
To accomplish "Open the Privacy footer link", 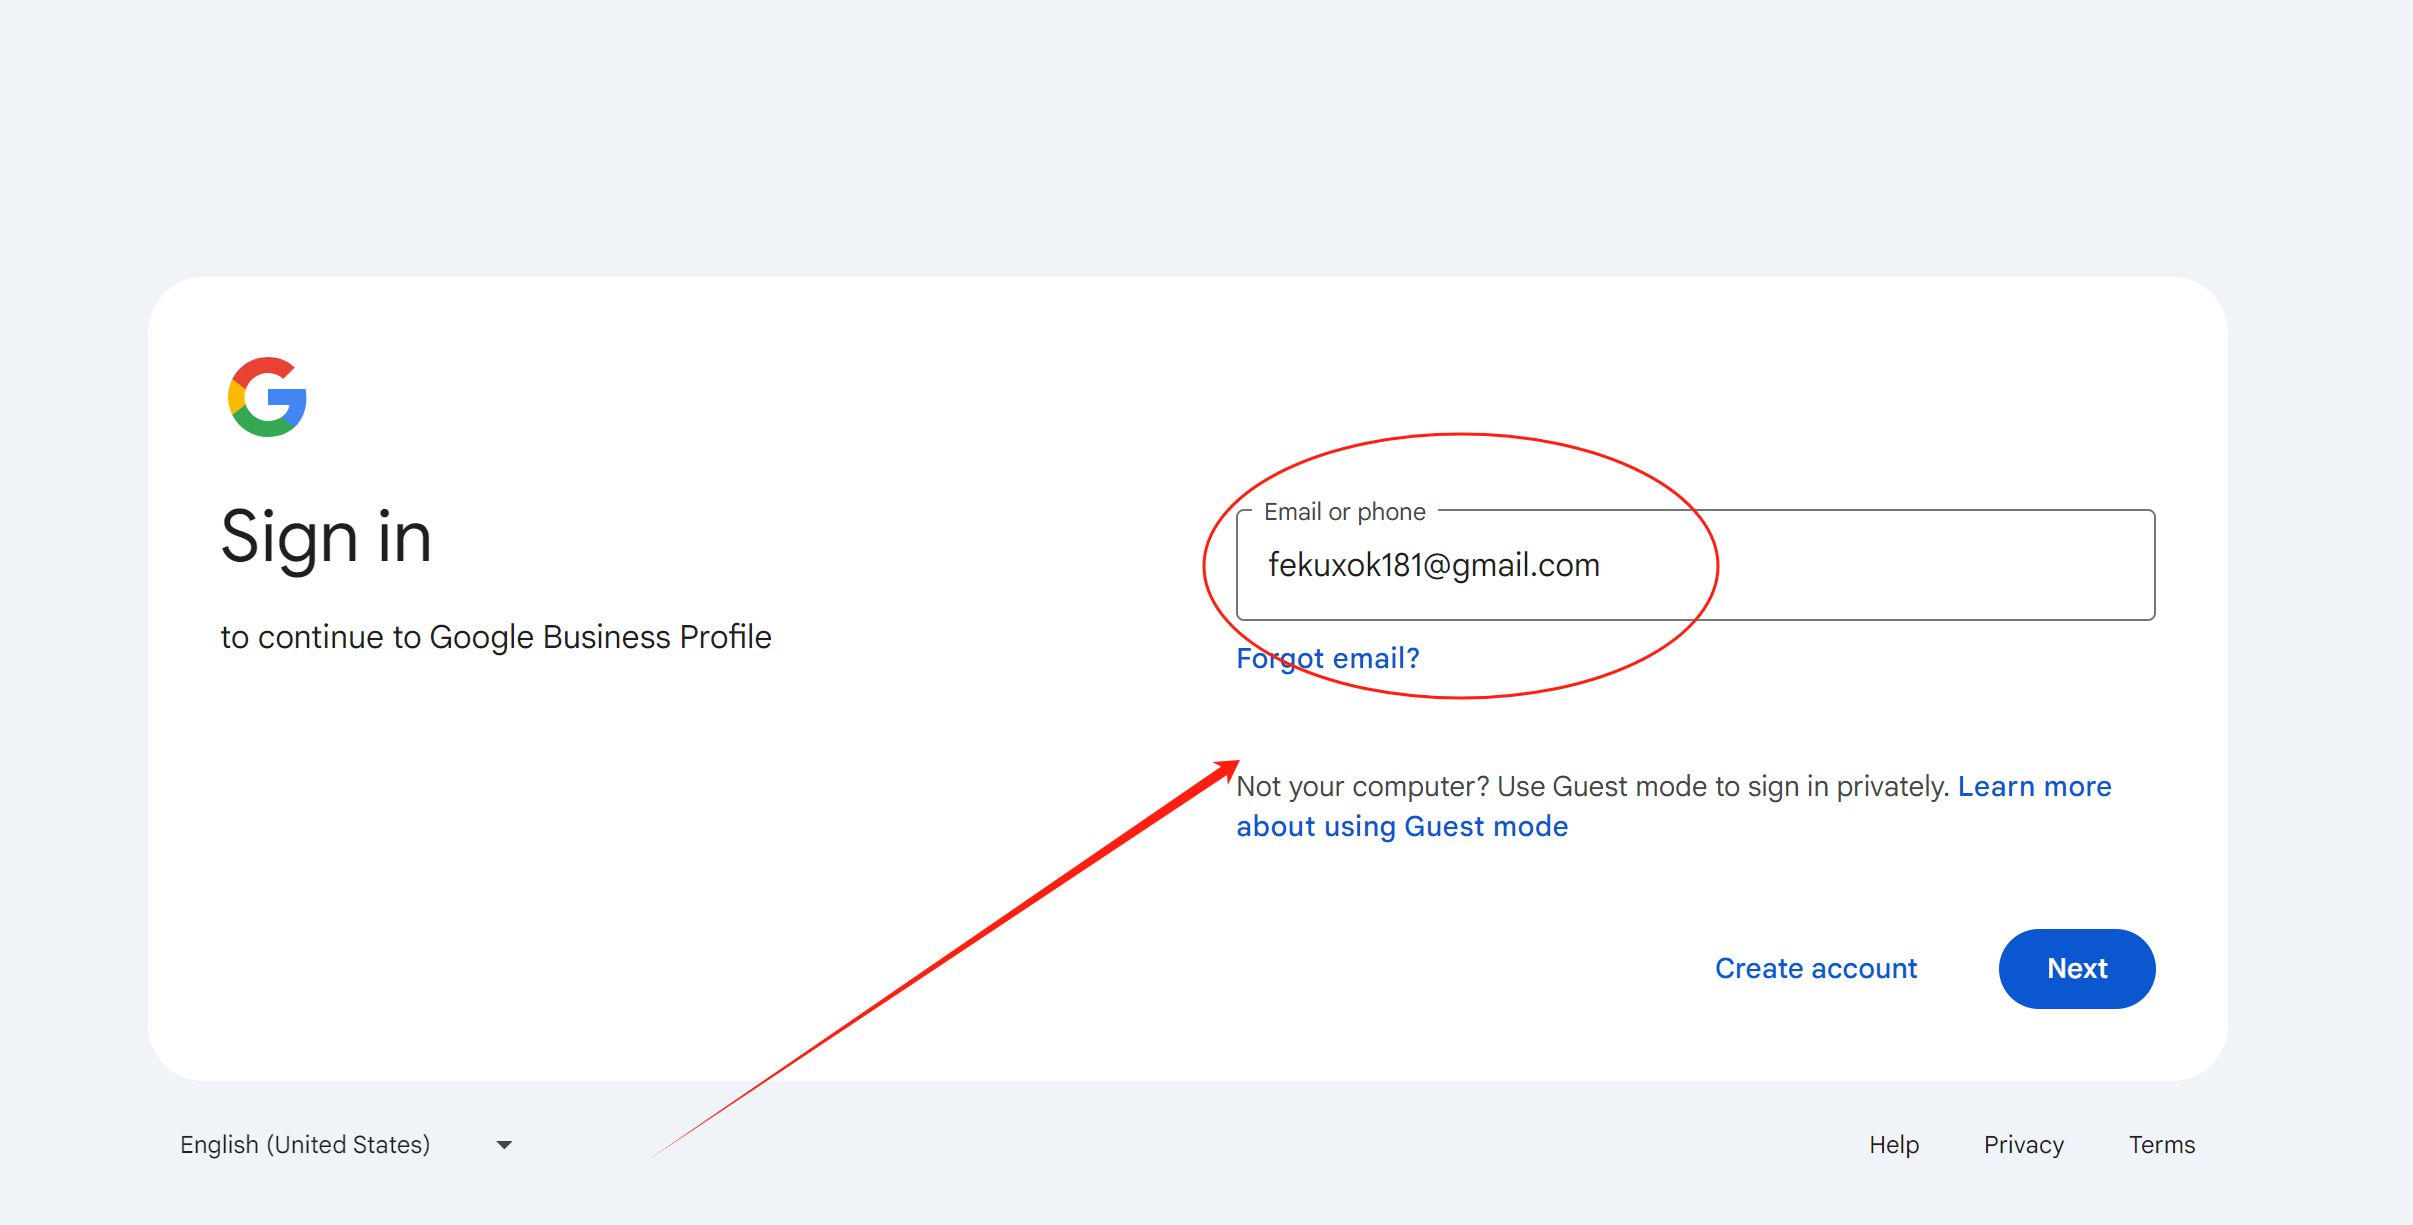I will 2023,1144.
